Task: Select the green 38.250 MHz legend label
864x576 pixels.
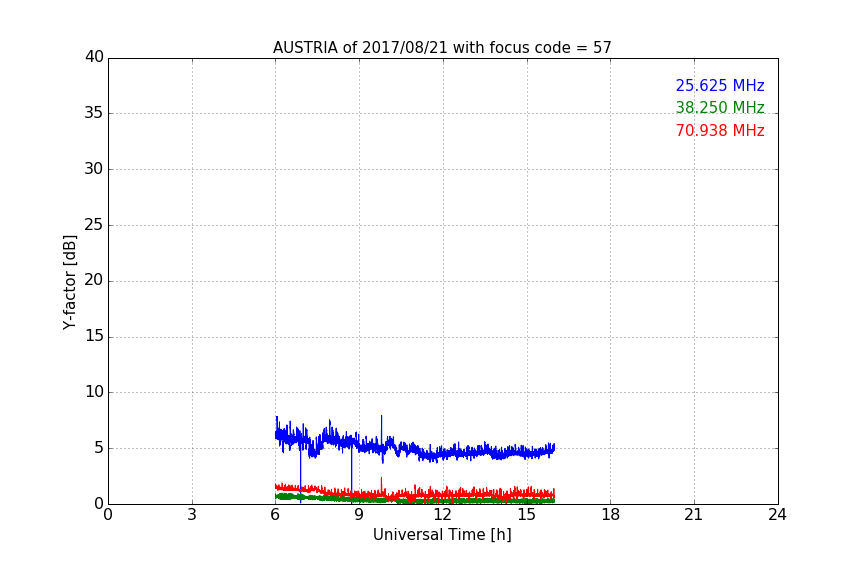Action: pos(720,107)
